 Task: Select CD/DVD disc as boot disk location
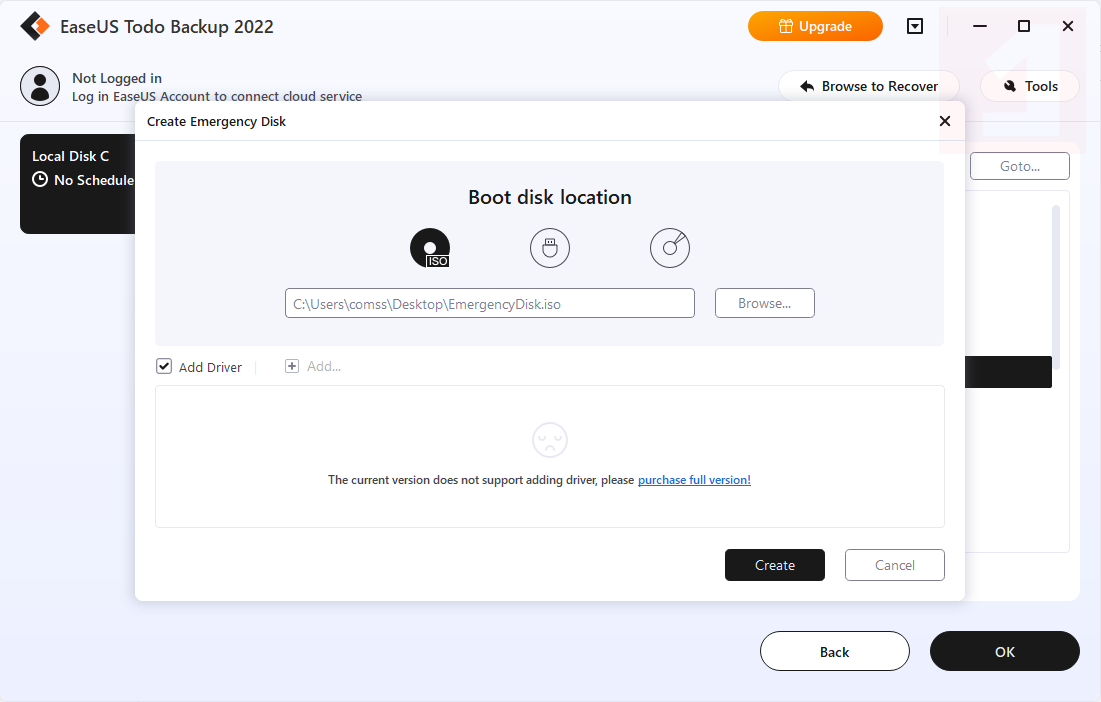(x=670, y=248)
